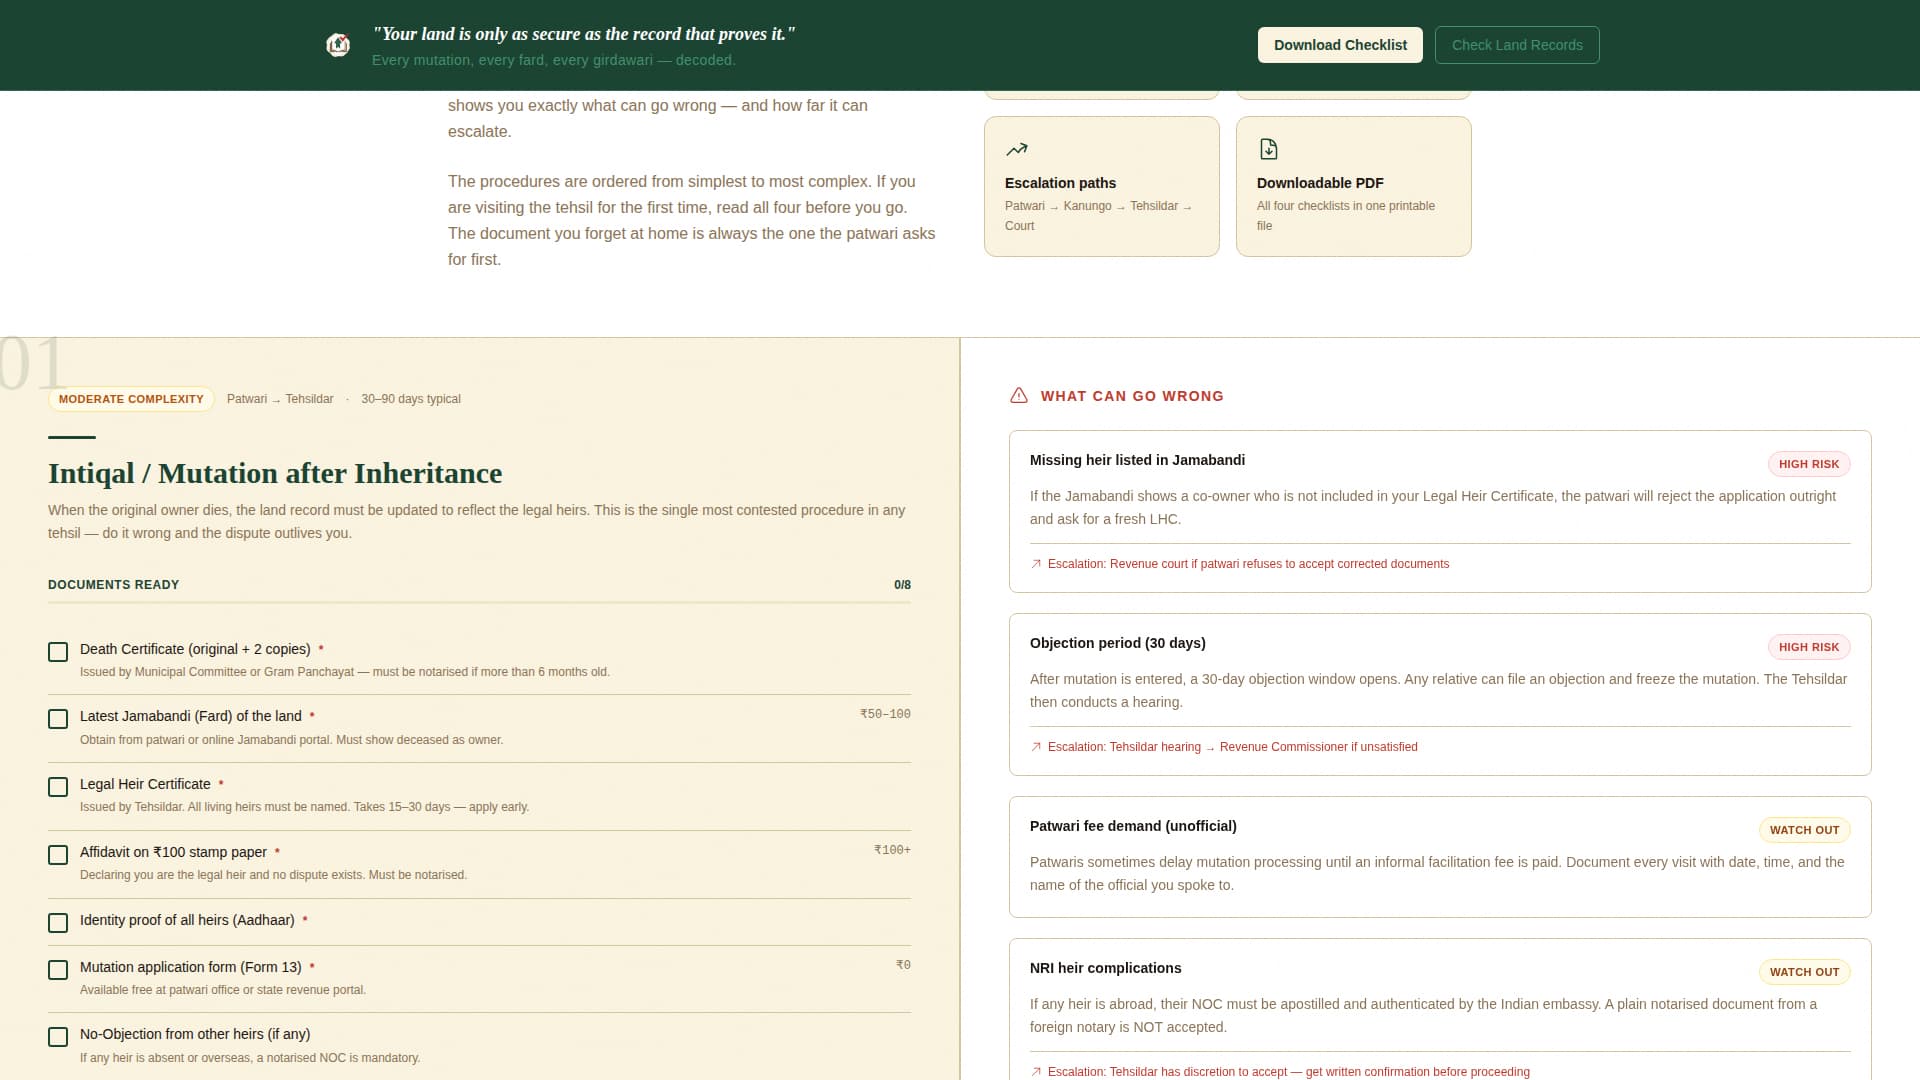The width and height of the screenshot is (1920, 1080).
Task: Click escalation arrow icon for Revenue court note
Action: pos(1036,564)
